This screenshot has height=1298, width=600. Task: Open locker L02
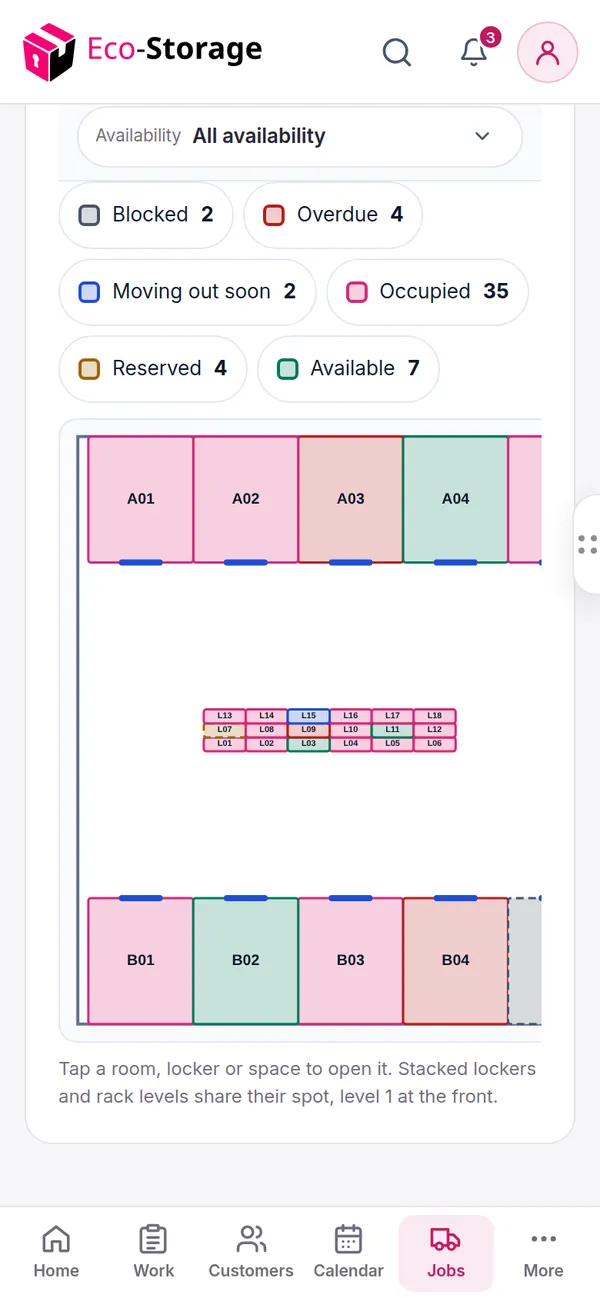point(267,744)
